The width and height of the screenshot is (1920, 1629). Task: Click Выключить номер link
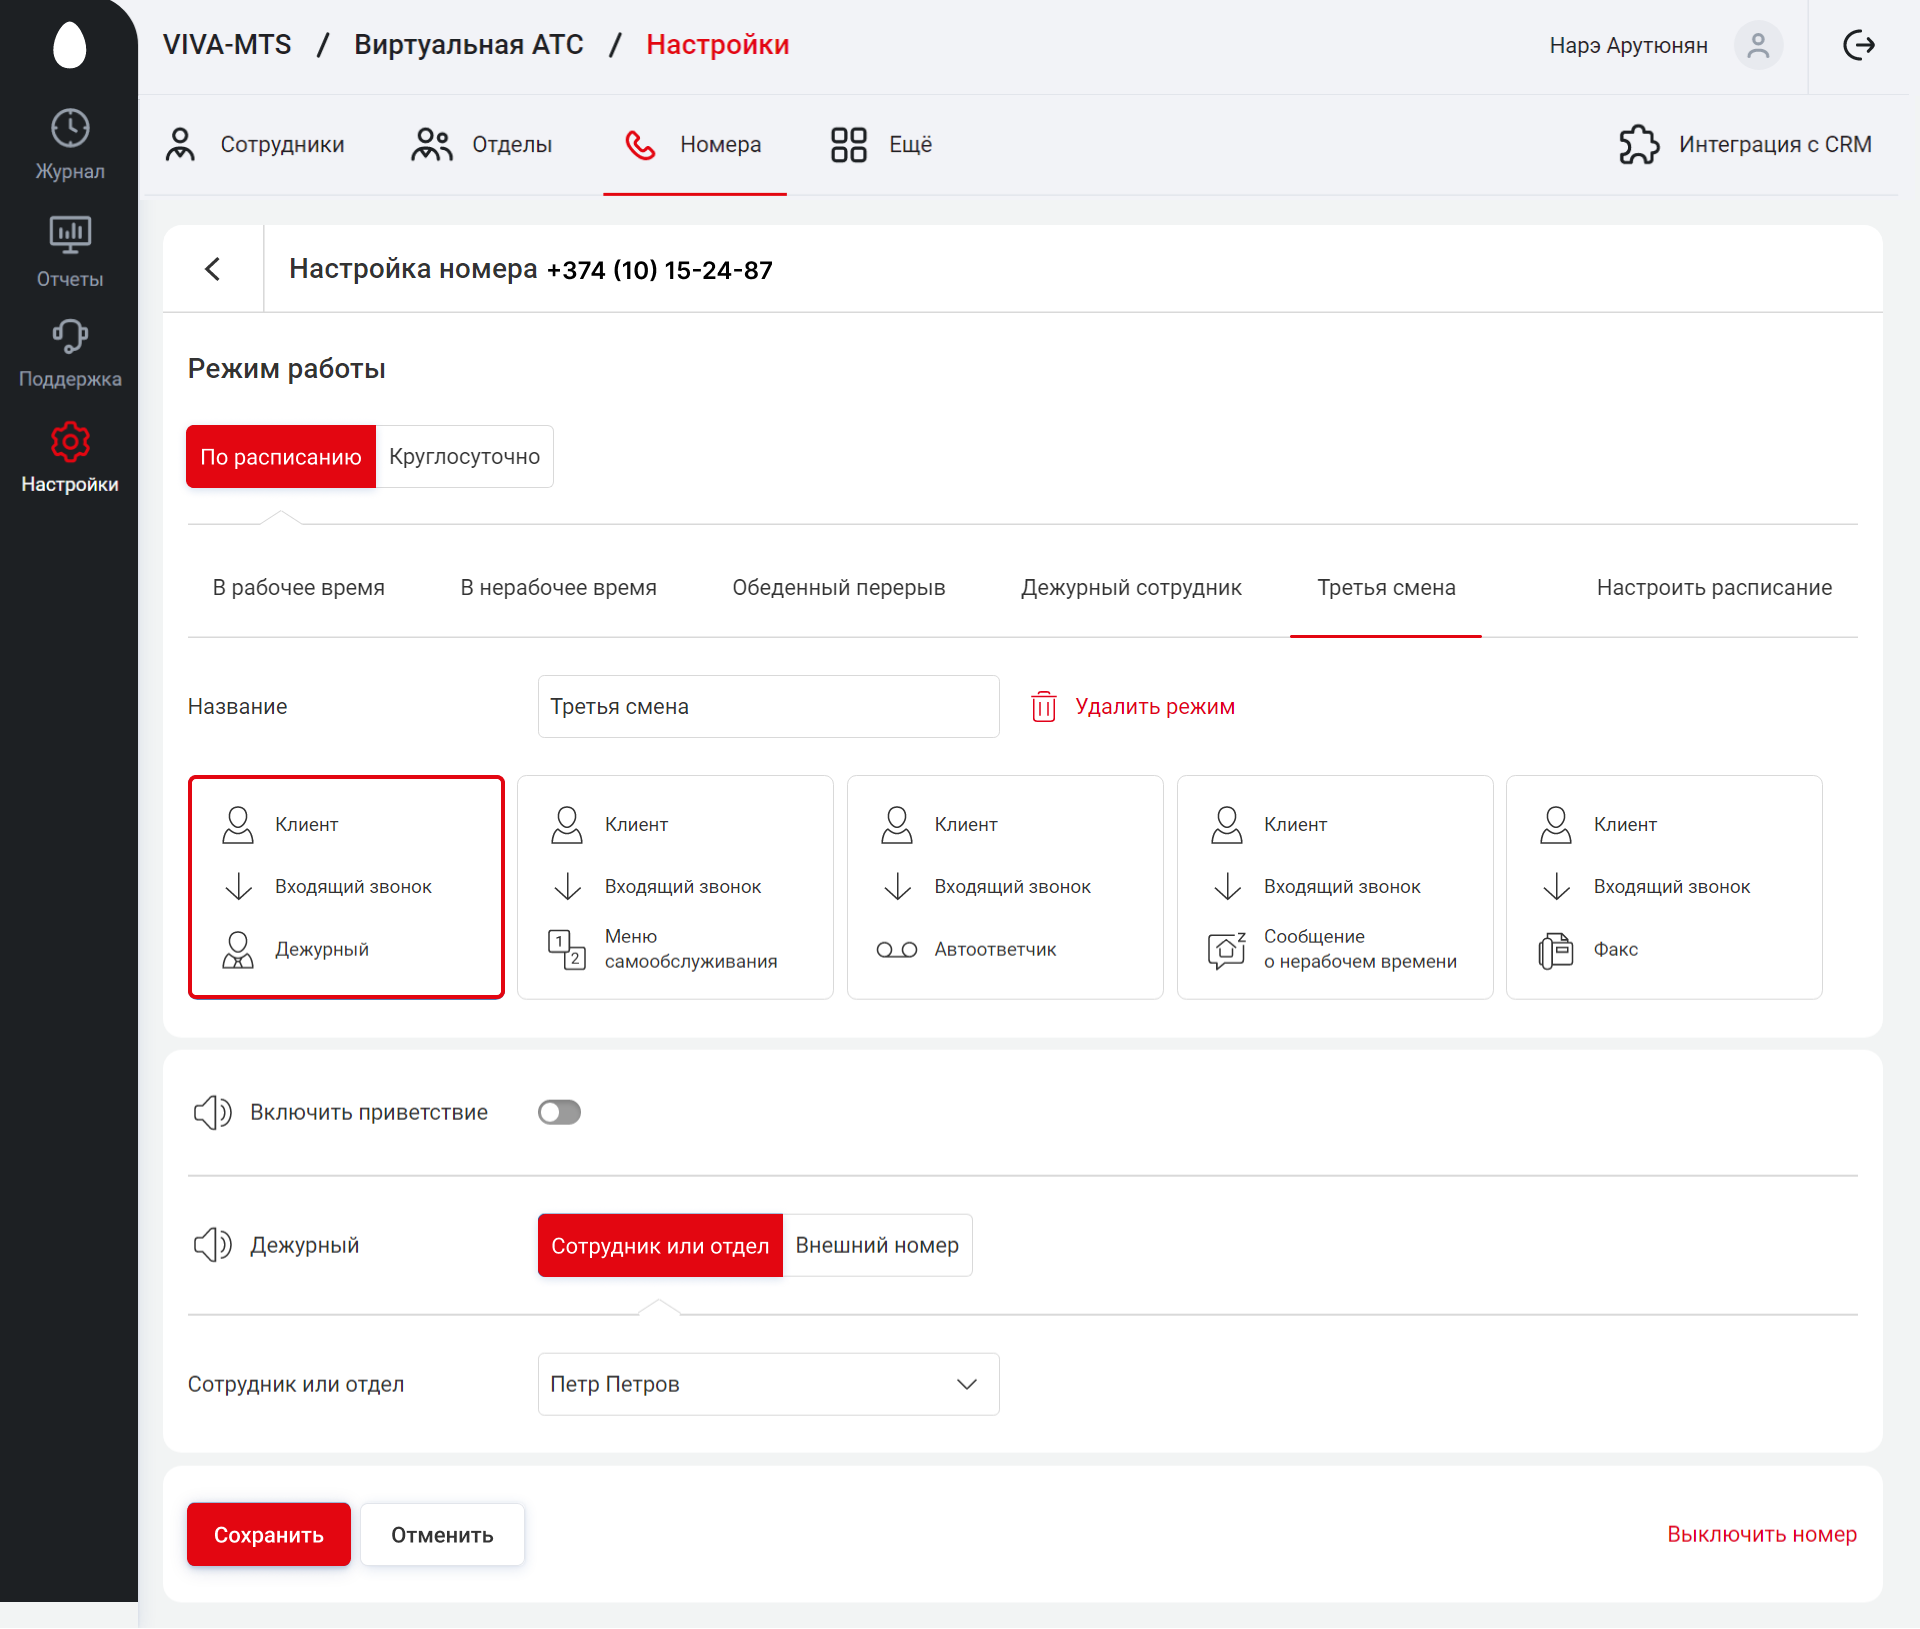tap(1761, 1534)
